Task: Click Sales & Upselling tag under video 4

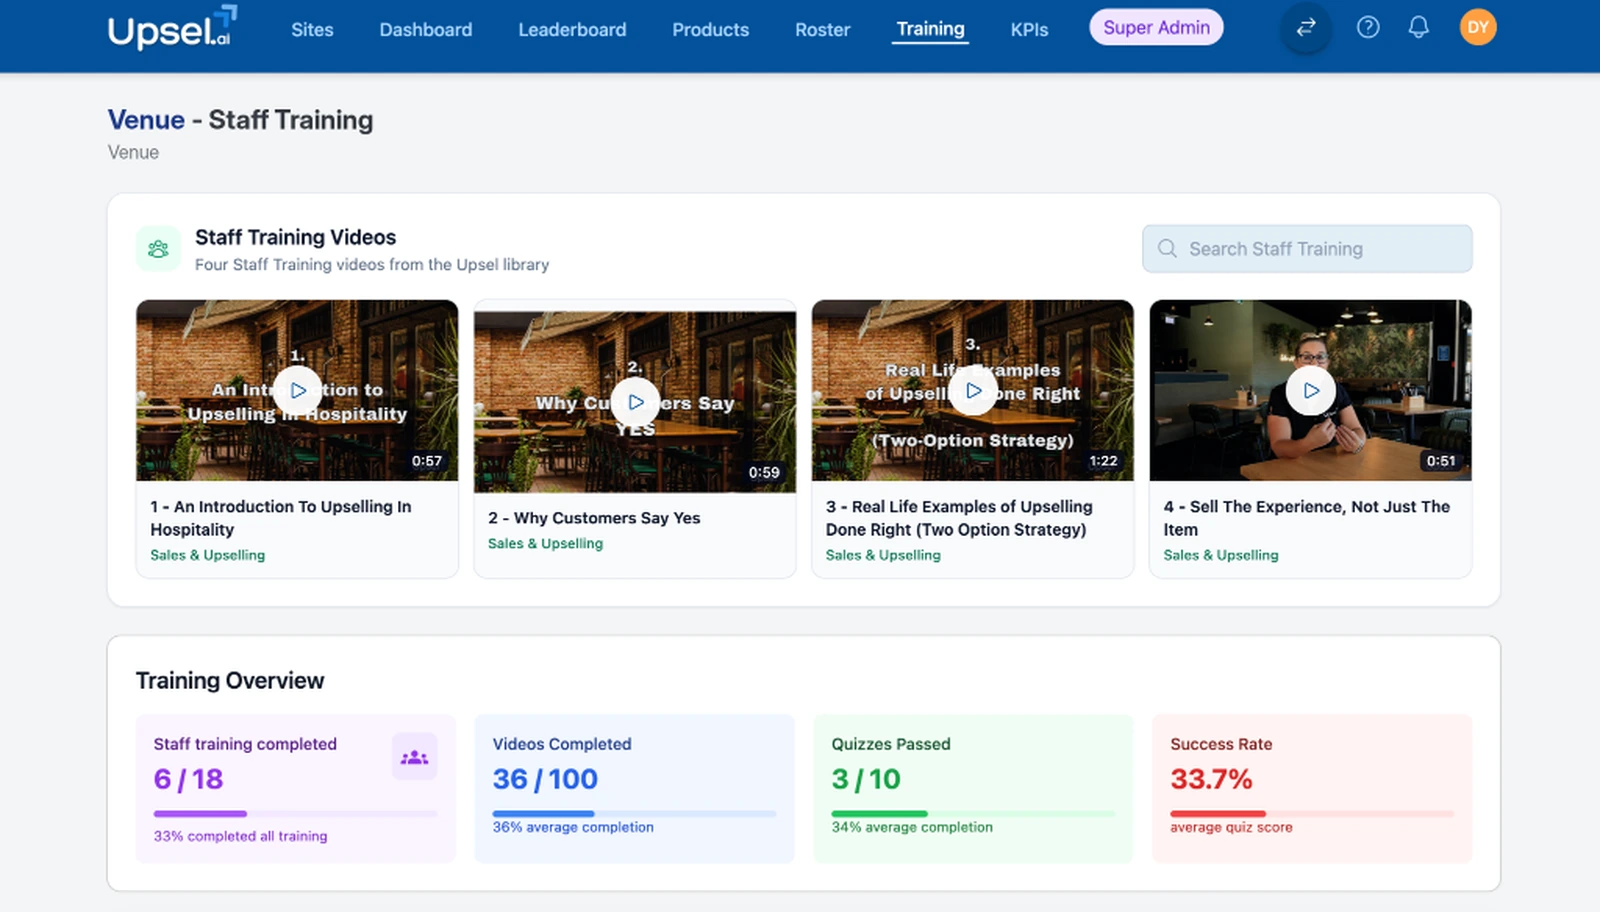Action: tap(1220, 555)
